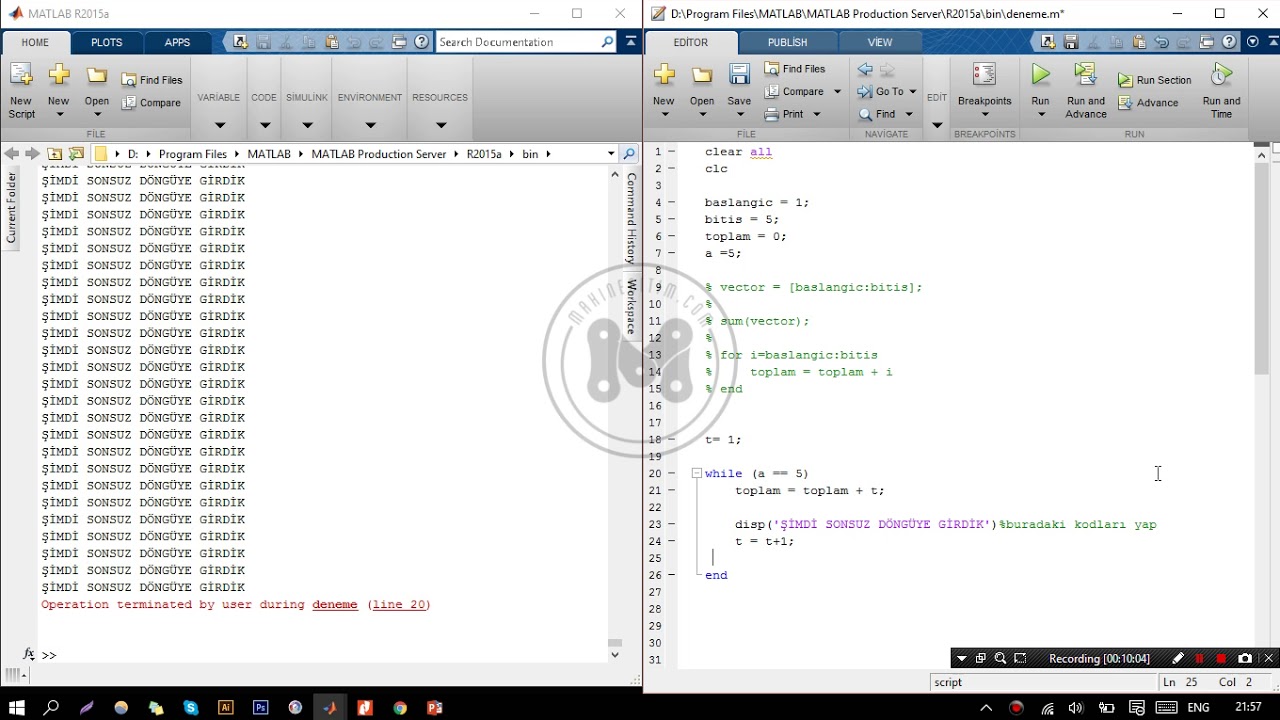Open Windows taskbar search
Viewport: 1280px width, 720px height.
[51, 707]
